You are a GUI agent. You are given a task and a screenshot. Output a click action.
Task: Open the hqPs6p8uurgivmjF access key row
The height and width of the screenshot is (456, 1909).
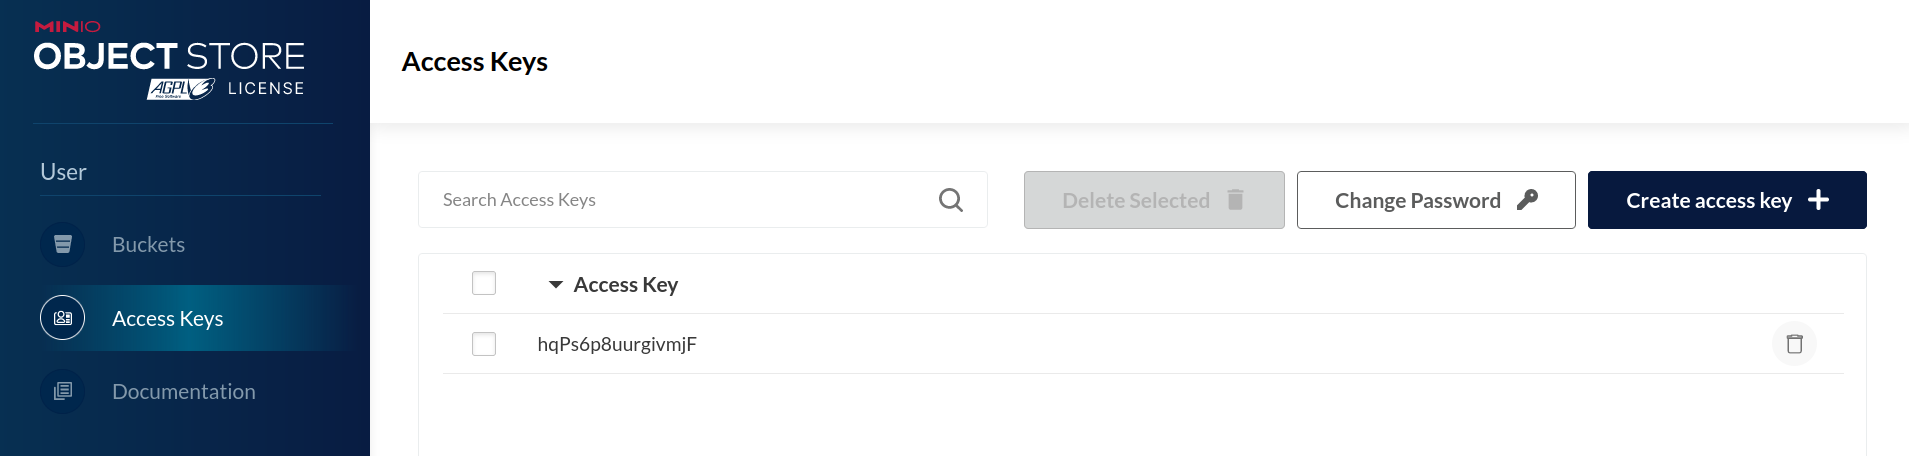click(x=1143, y=344)
